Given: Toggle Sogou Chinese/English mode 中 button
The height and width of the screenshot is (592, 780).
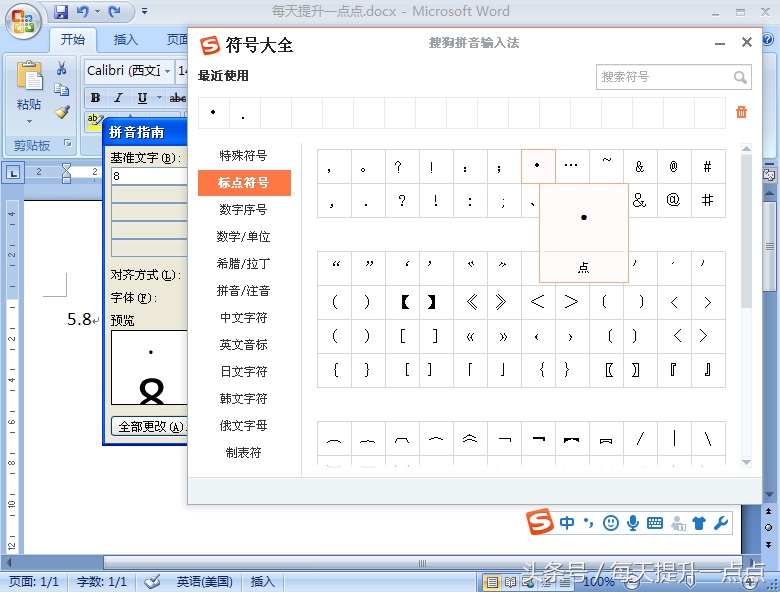Looking at the screenshot, I should (x=567, y=523).
